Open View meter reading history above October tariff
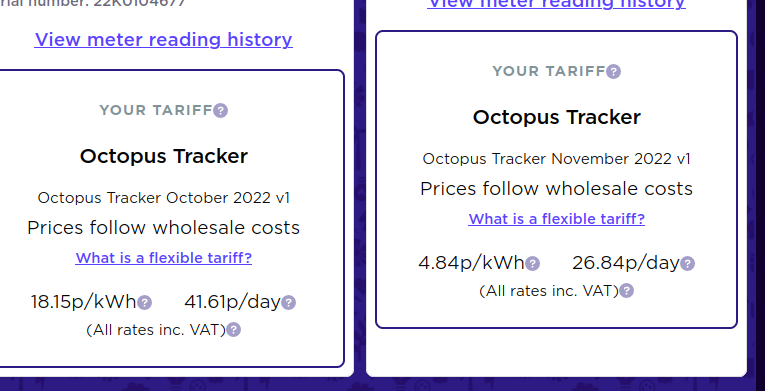765x391 pixels. click(163, 40)
